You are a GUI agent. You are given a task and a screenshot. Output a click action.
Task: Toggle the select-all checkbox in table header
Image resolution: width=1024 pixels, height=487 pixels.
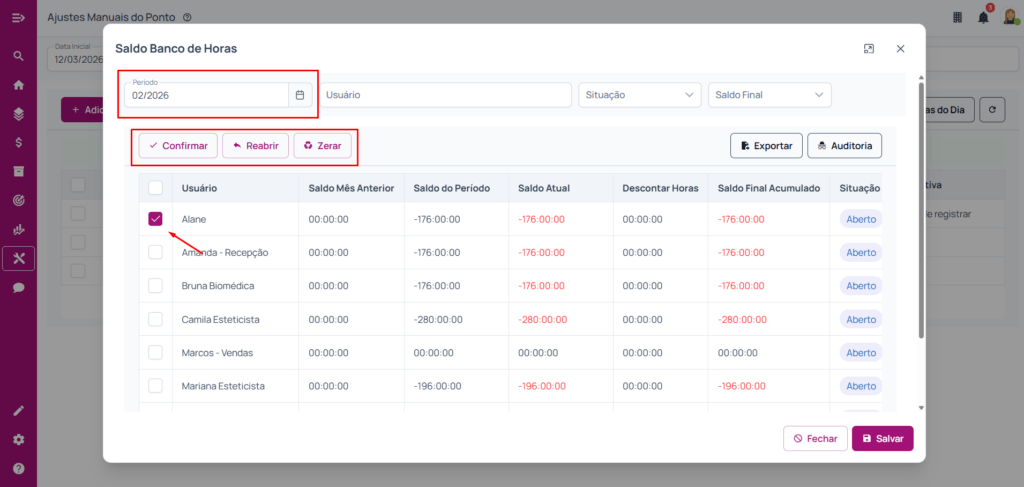155,187
